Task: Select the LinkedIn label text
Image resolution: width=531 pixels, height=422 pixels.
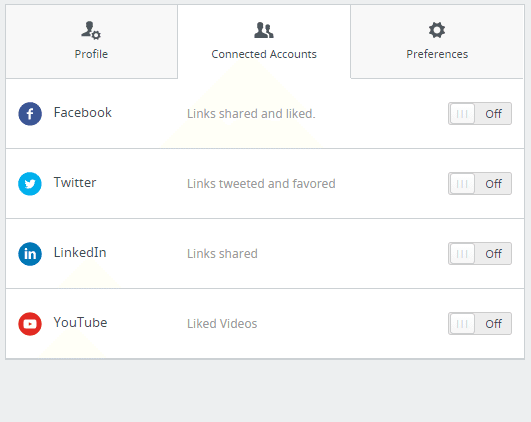Action: point(80,253)
